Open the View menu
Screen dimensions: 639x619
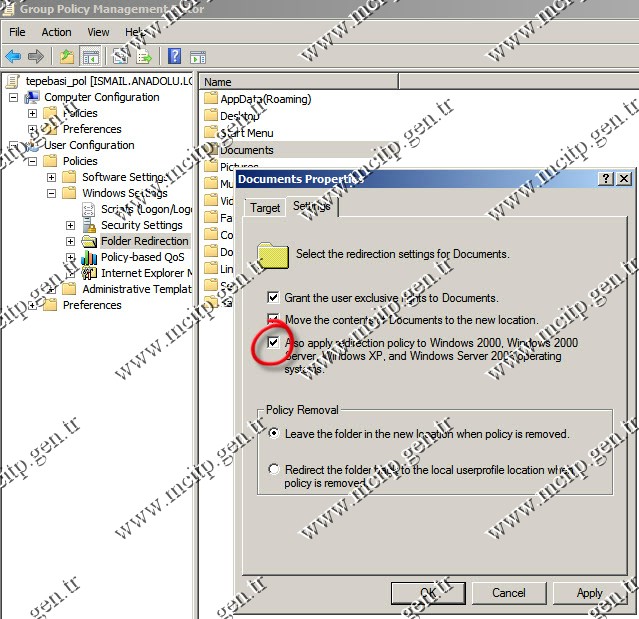click(x=98, y=32)
